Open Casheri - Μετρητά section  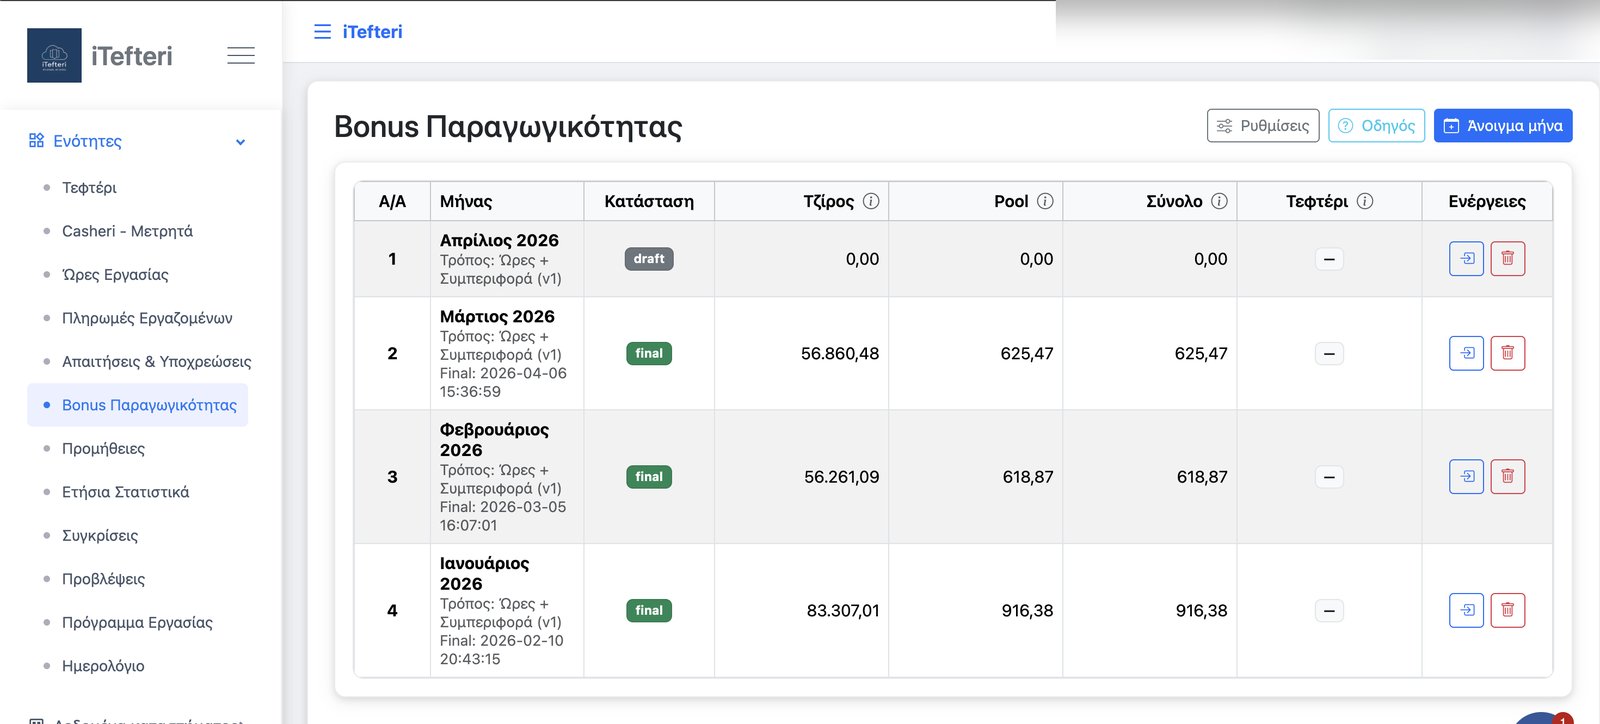127,231
